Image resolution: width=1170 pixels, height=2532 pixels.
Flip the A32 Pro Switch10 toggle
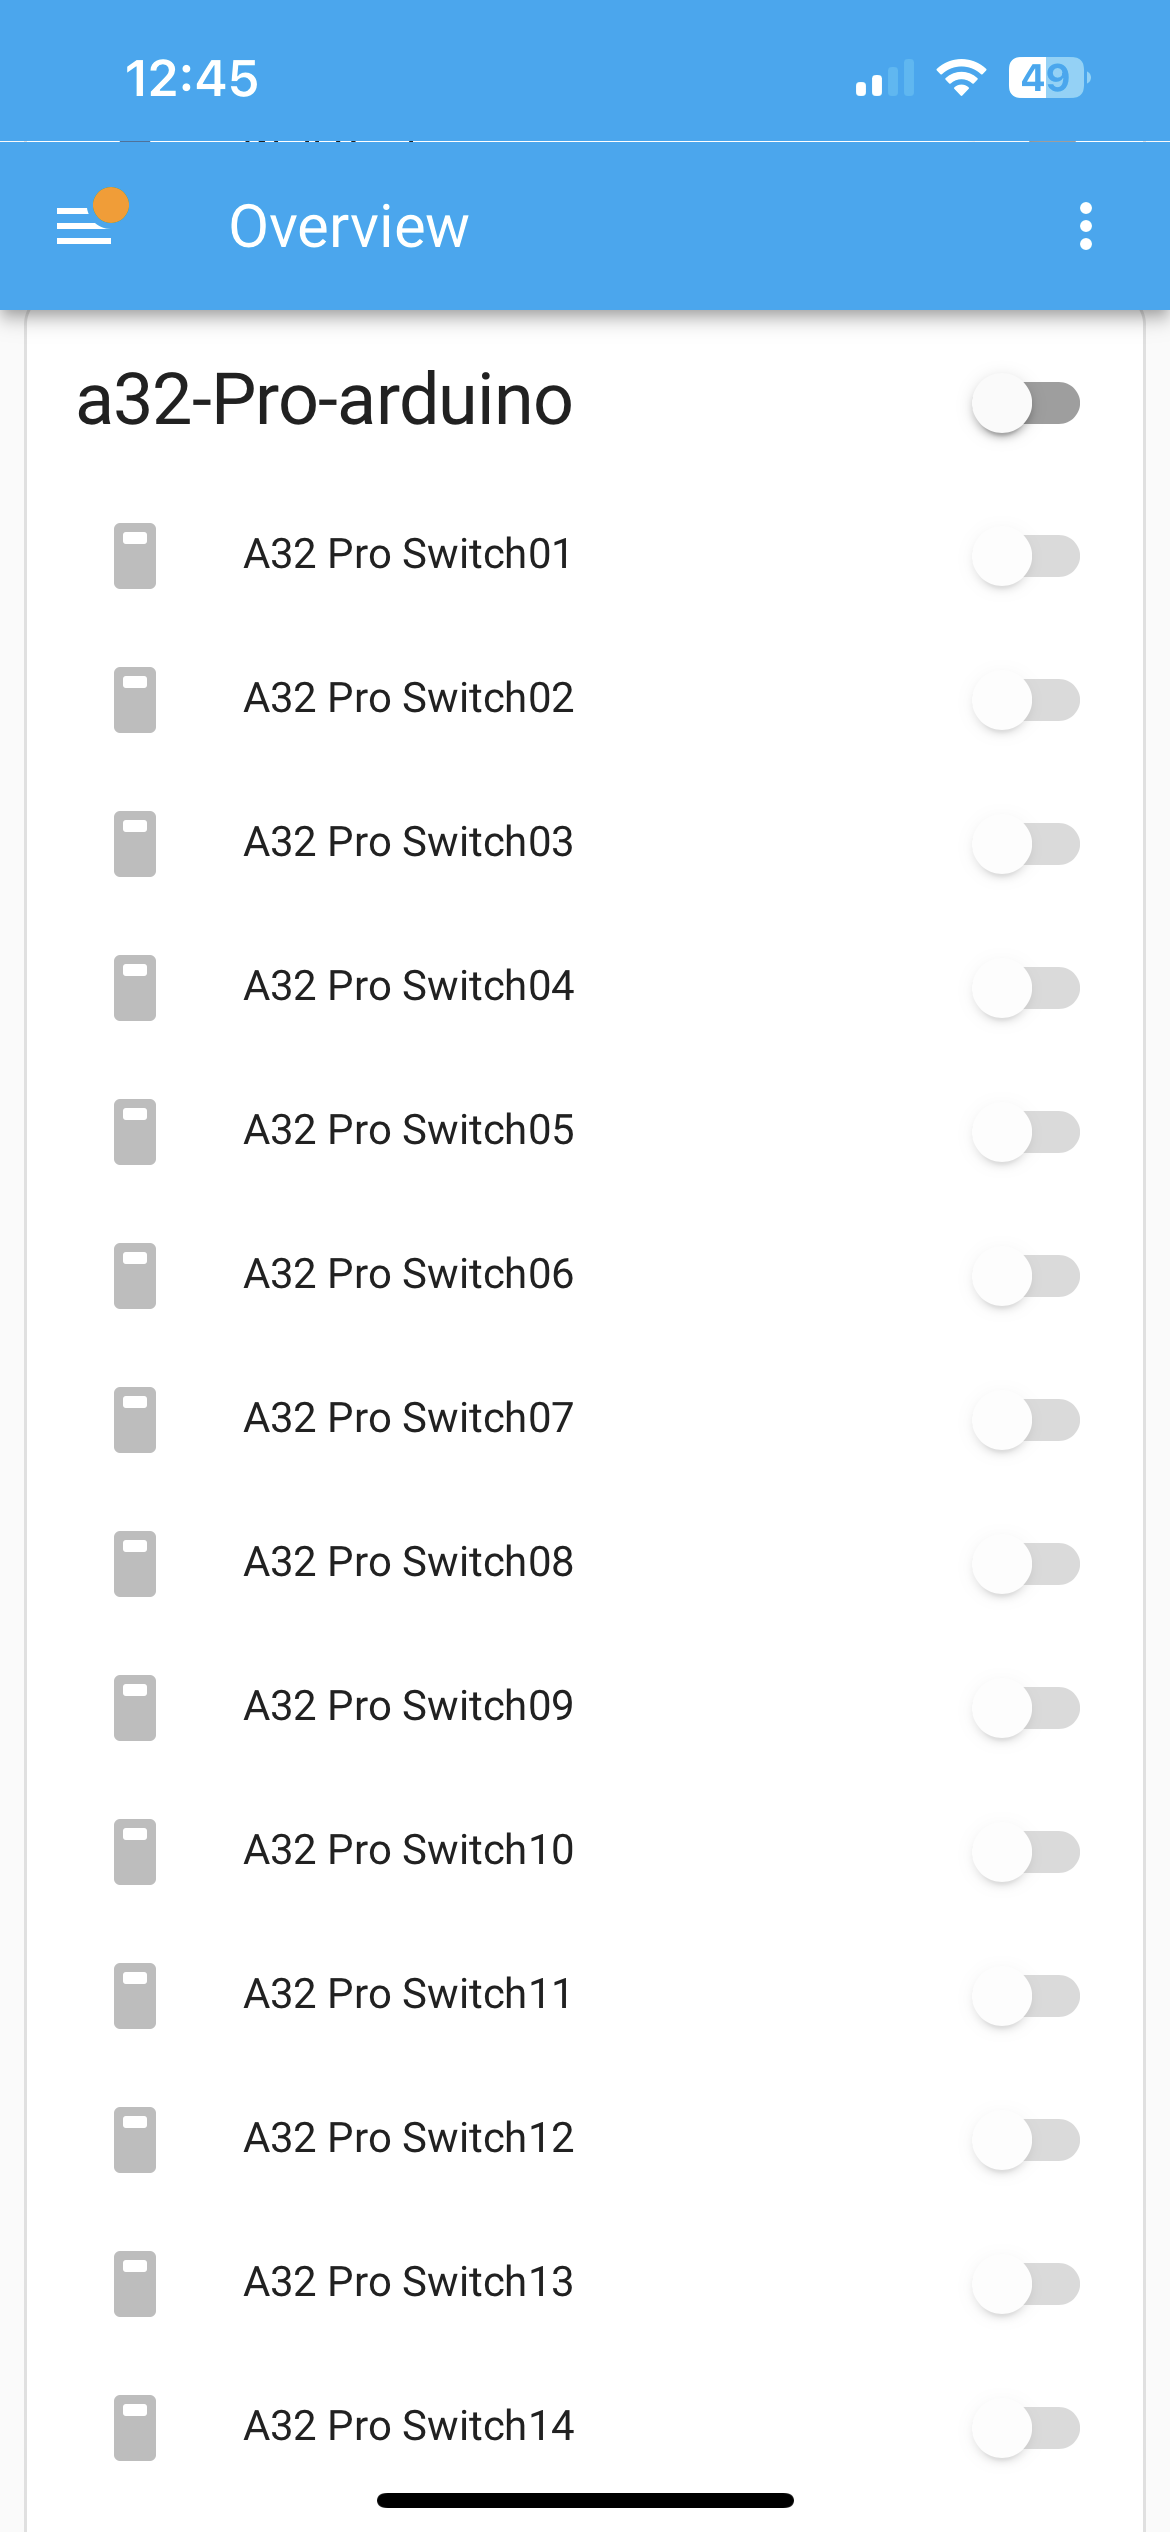click(x=1026, y=1851)
